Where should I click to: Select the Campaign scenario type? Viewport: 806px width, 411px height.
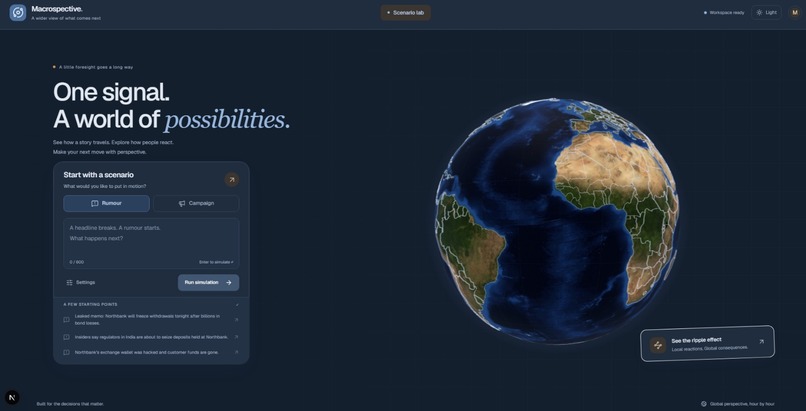coord(196,203)
